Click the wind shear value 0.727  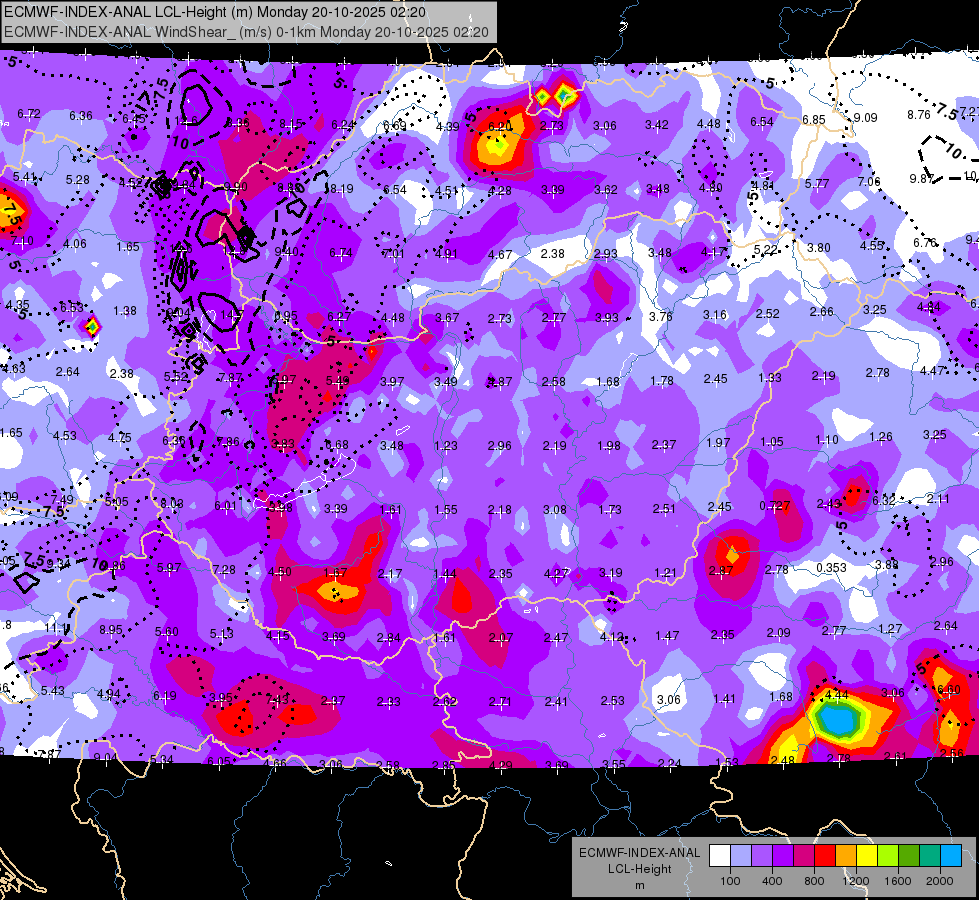774,505
